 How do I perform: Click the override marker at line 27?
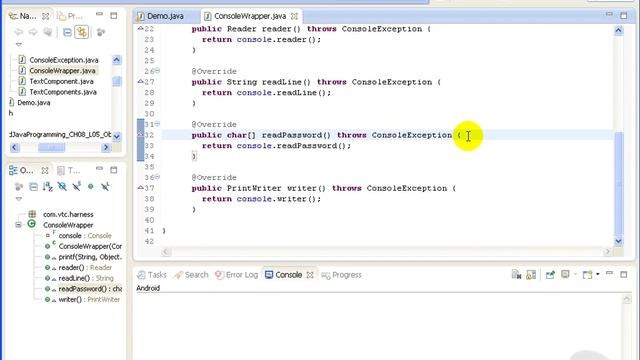140,81
